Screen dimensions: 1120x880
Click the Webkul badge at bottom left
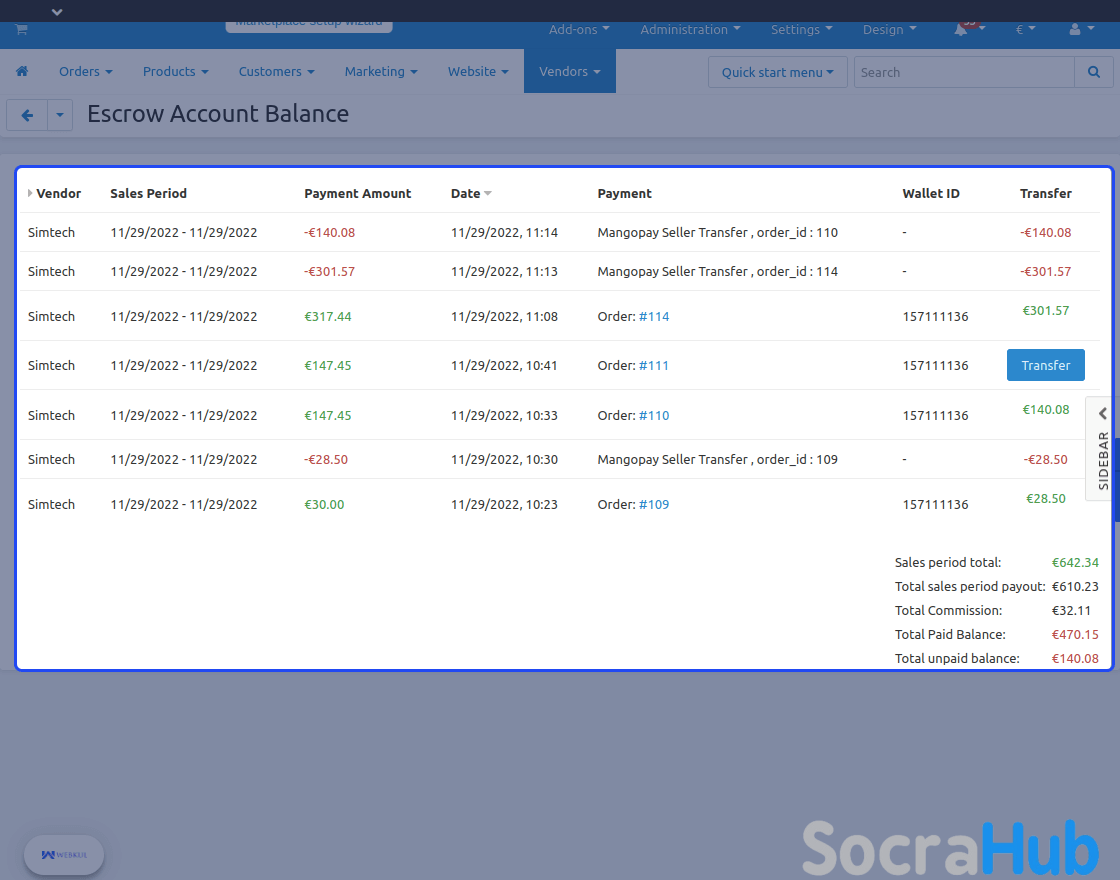click(x=64, y=855)
